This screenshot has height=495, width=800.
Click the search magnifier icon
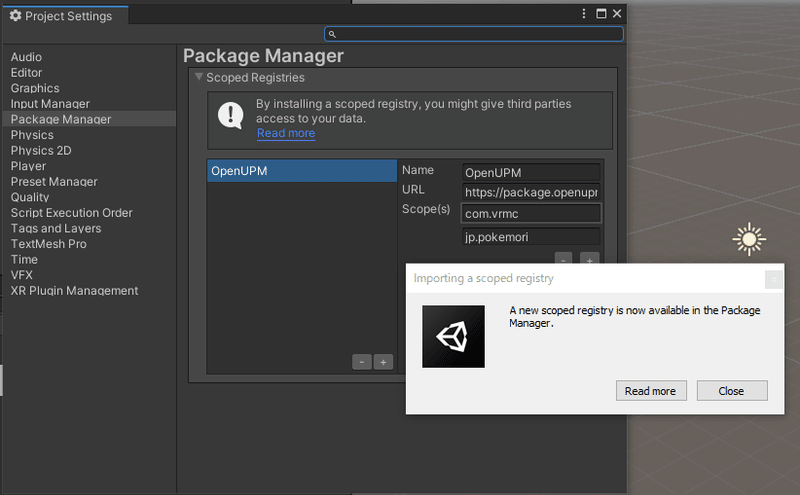(x=332, y=34)
